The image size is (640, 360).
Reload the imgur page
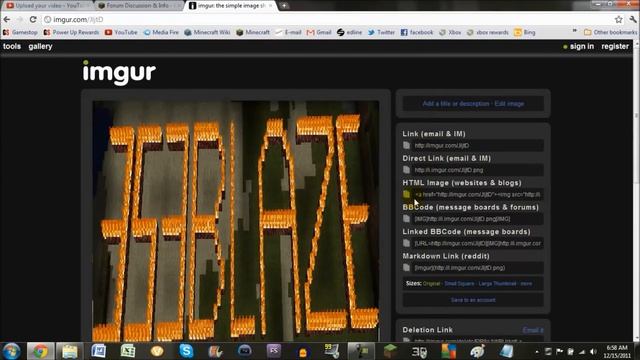(x=33, y=20)
